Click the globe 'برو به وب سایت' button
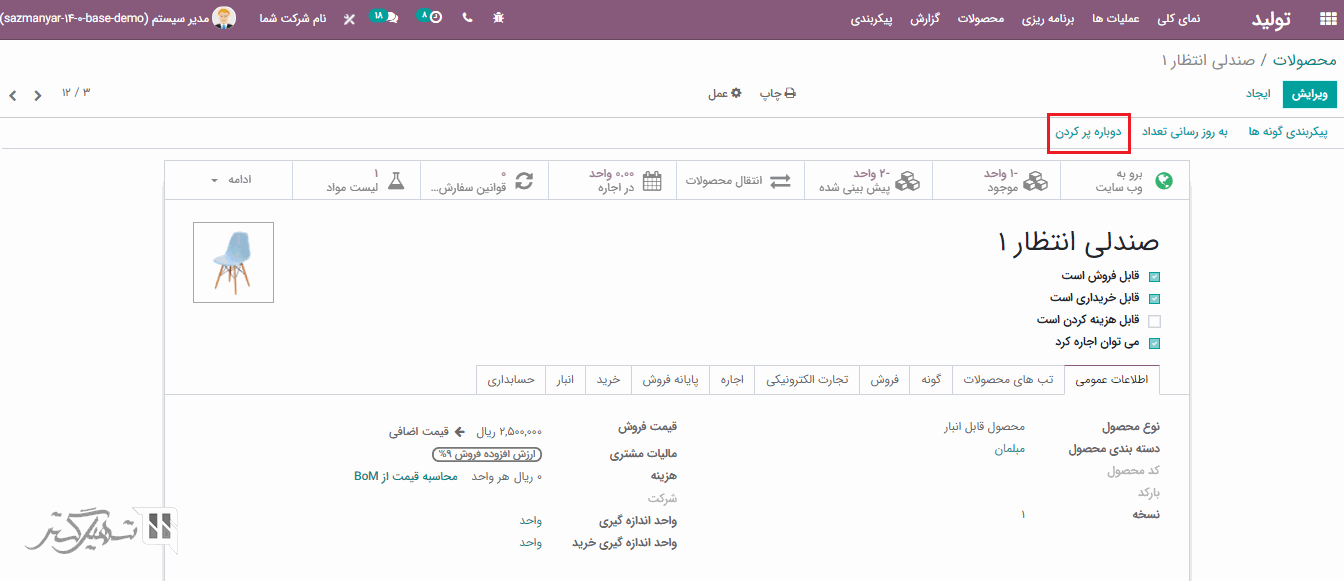1344x581 pixels. click(x=1125, y=181)
